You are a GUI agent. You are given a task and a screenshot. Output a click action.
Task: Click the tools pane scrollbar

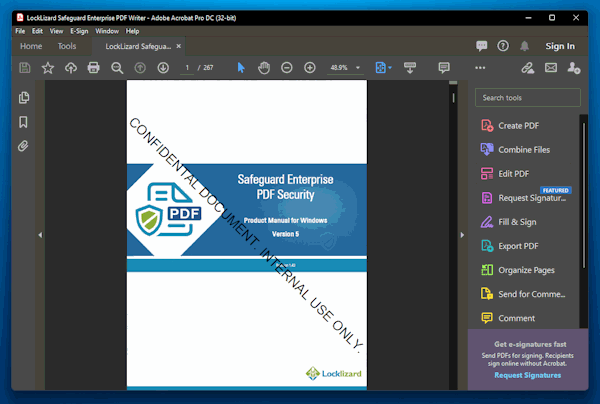tap(584, 195)
